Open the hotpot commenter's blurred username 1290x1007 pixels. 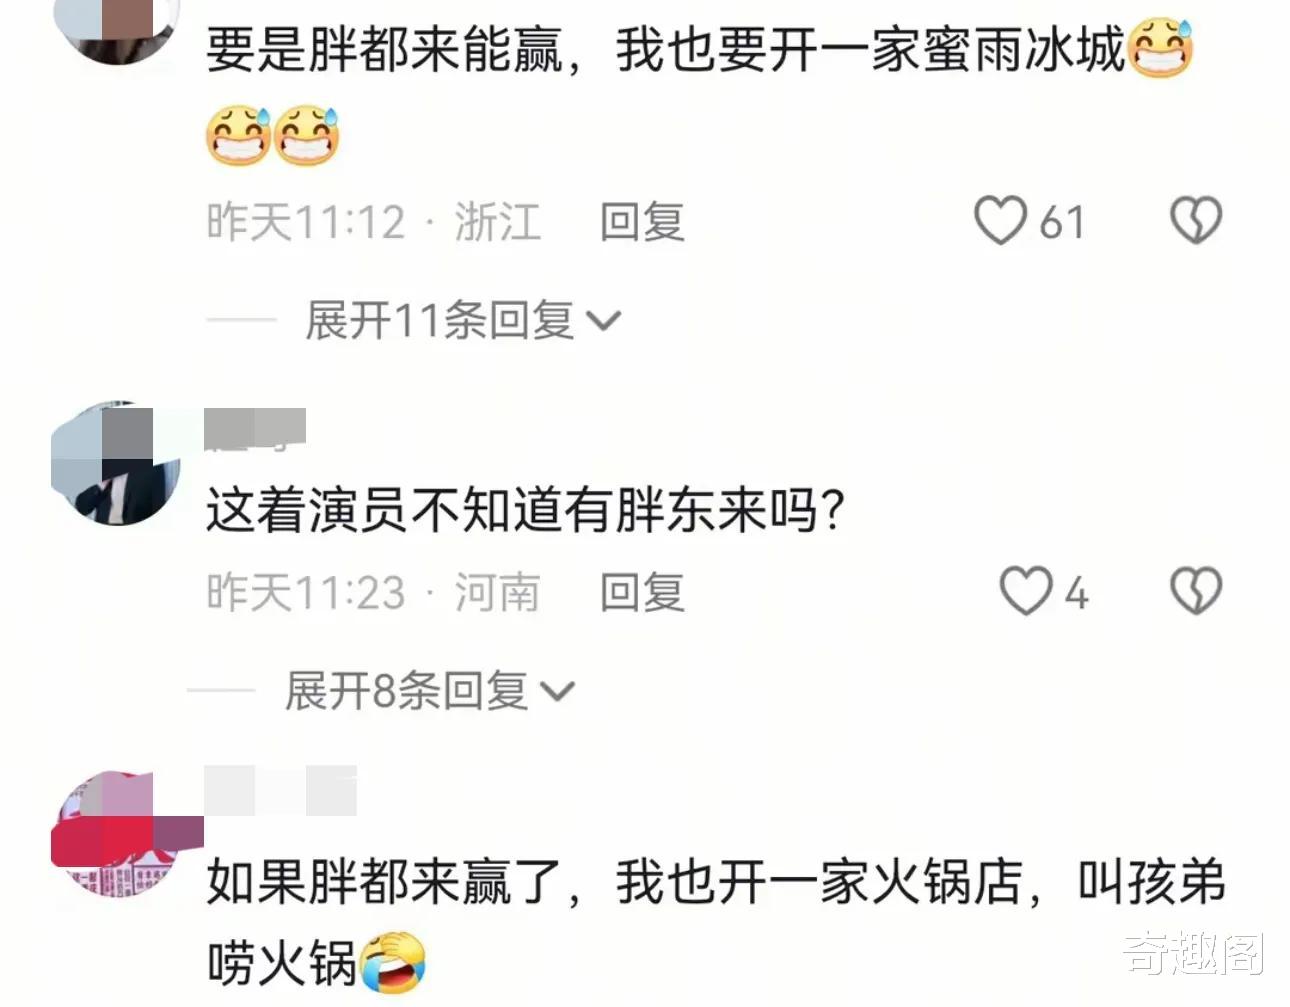click(280, 791)
